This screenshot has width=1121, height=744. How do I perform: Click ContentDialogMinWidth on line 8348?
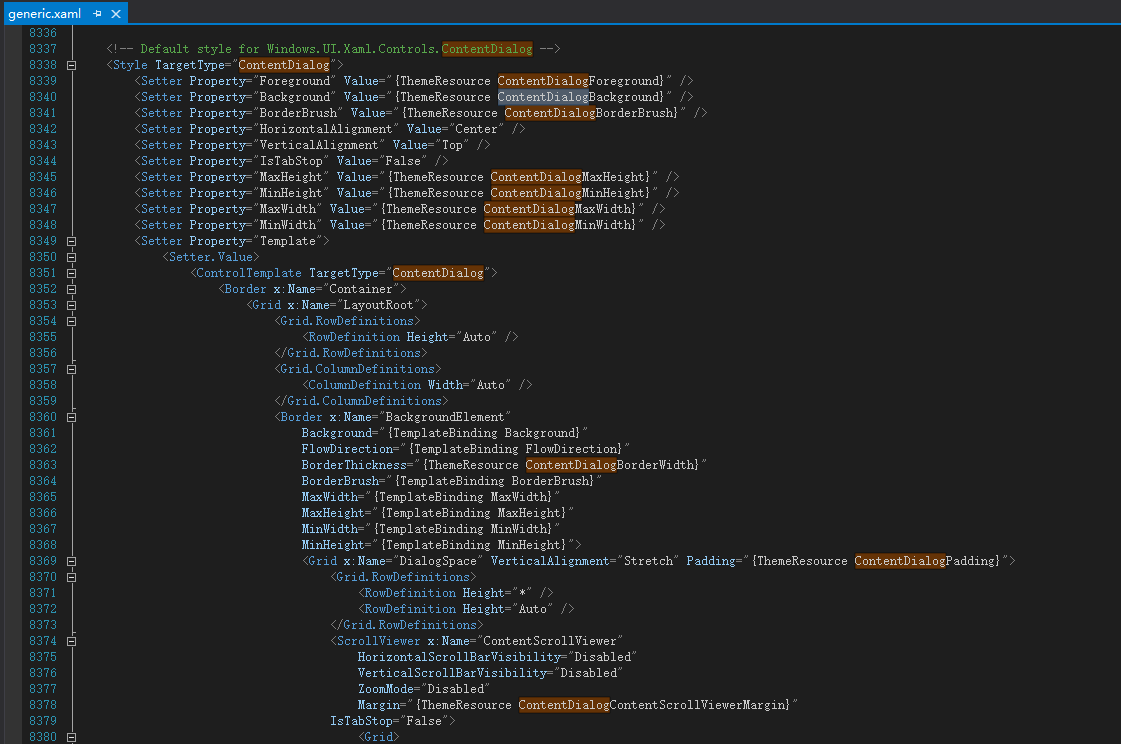coord(560,225)
